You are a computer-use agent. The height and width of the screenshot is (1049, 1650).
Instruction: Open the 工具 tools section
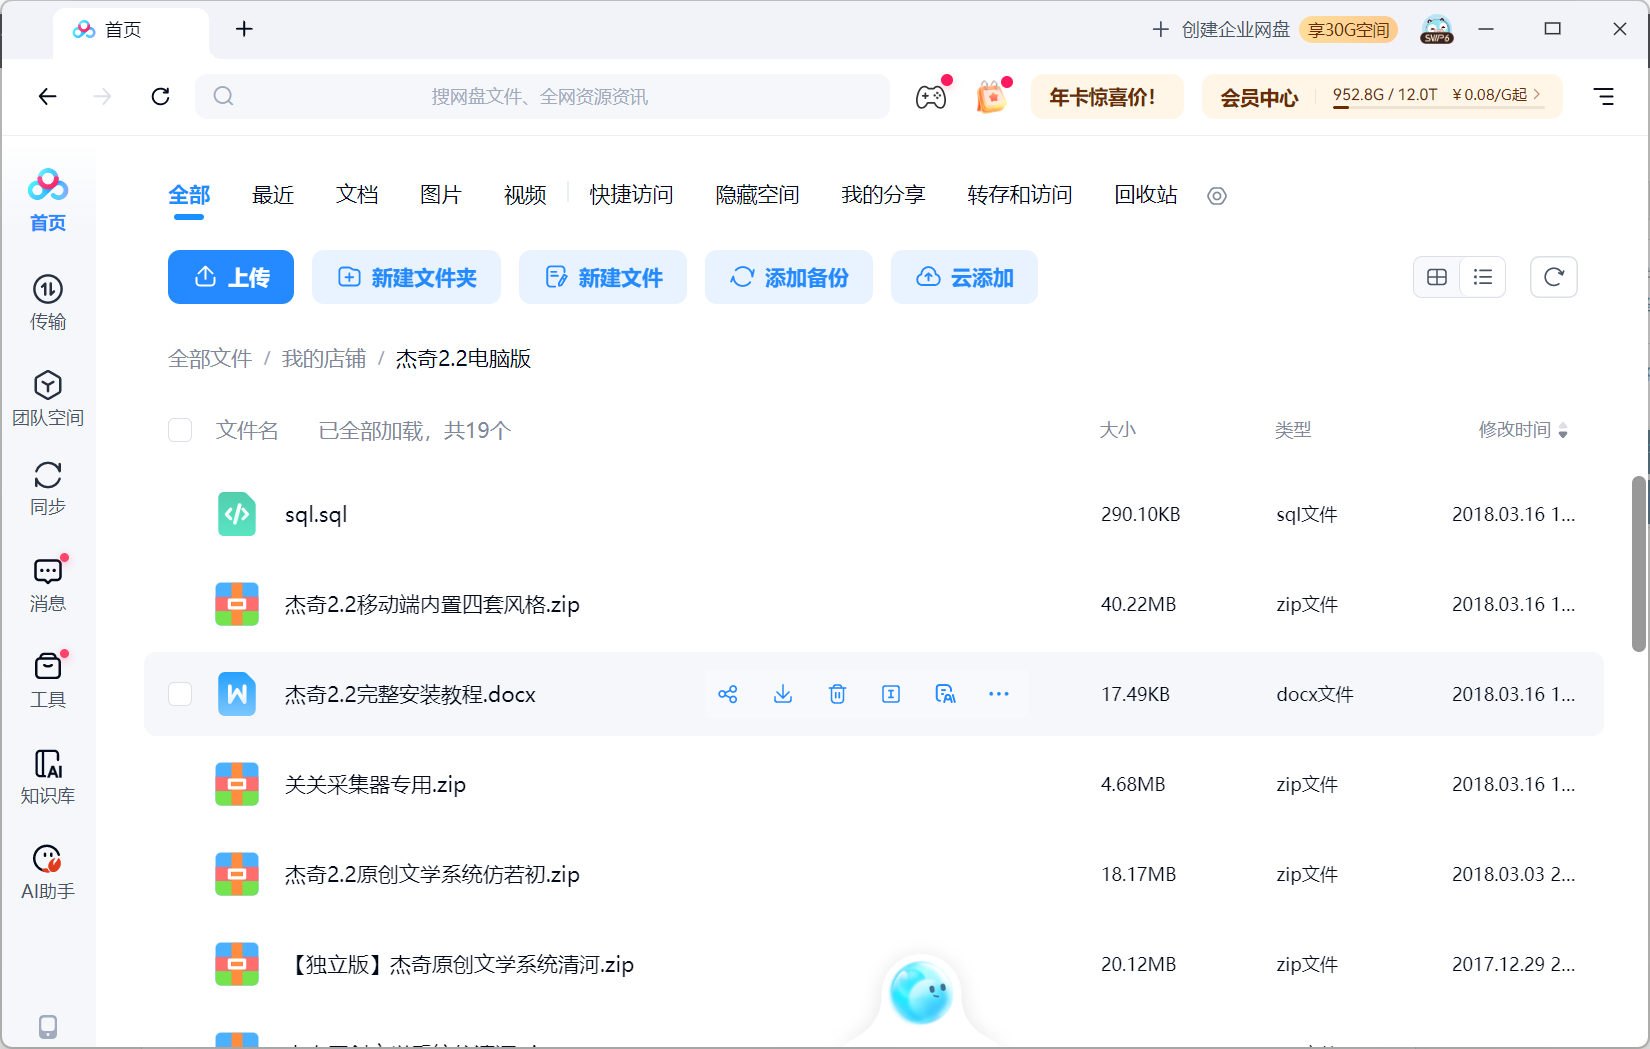click(48, 680)
